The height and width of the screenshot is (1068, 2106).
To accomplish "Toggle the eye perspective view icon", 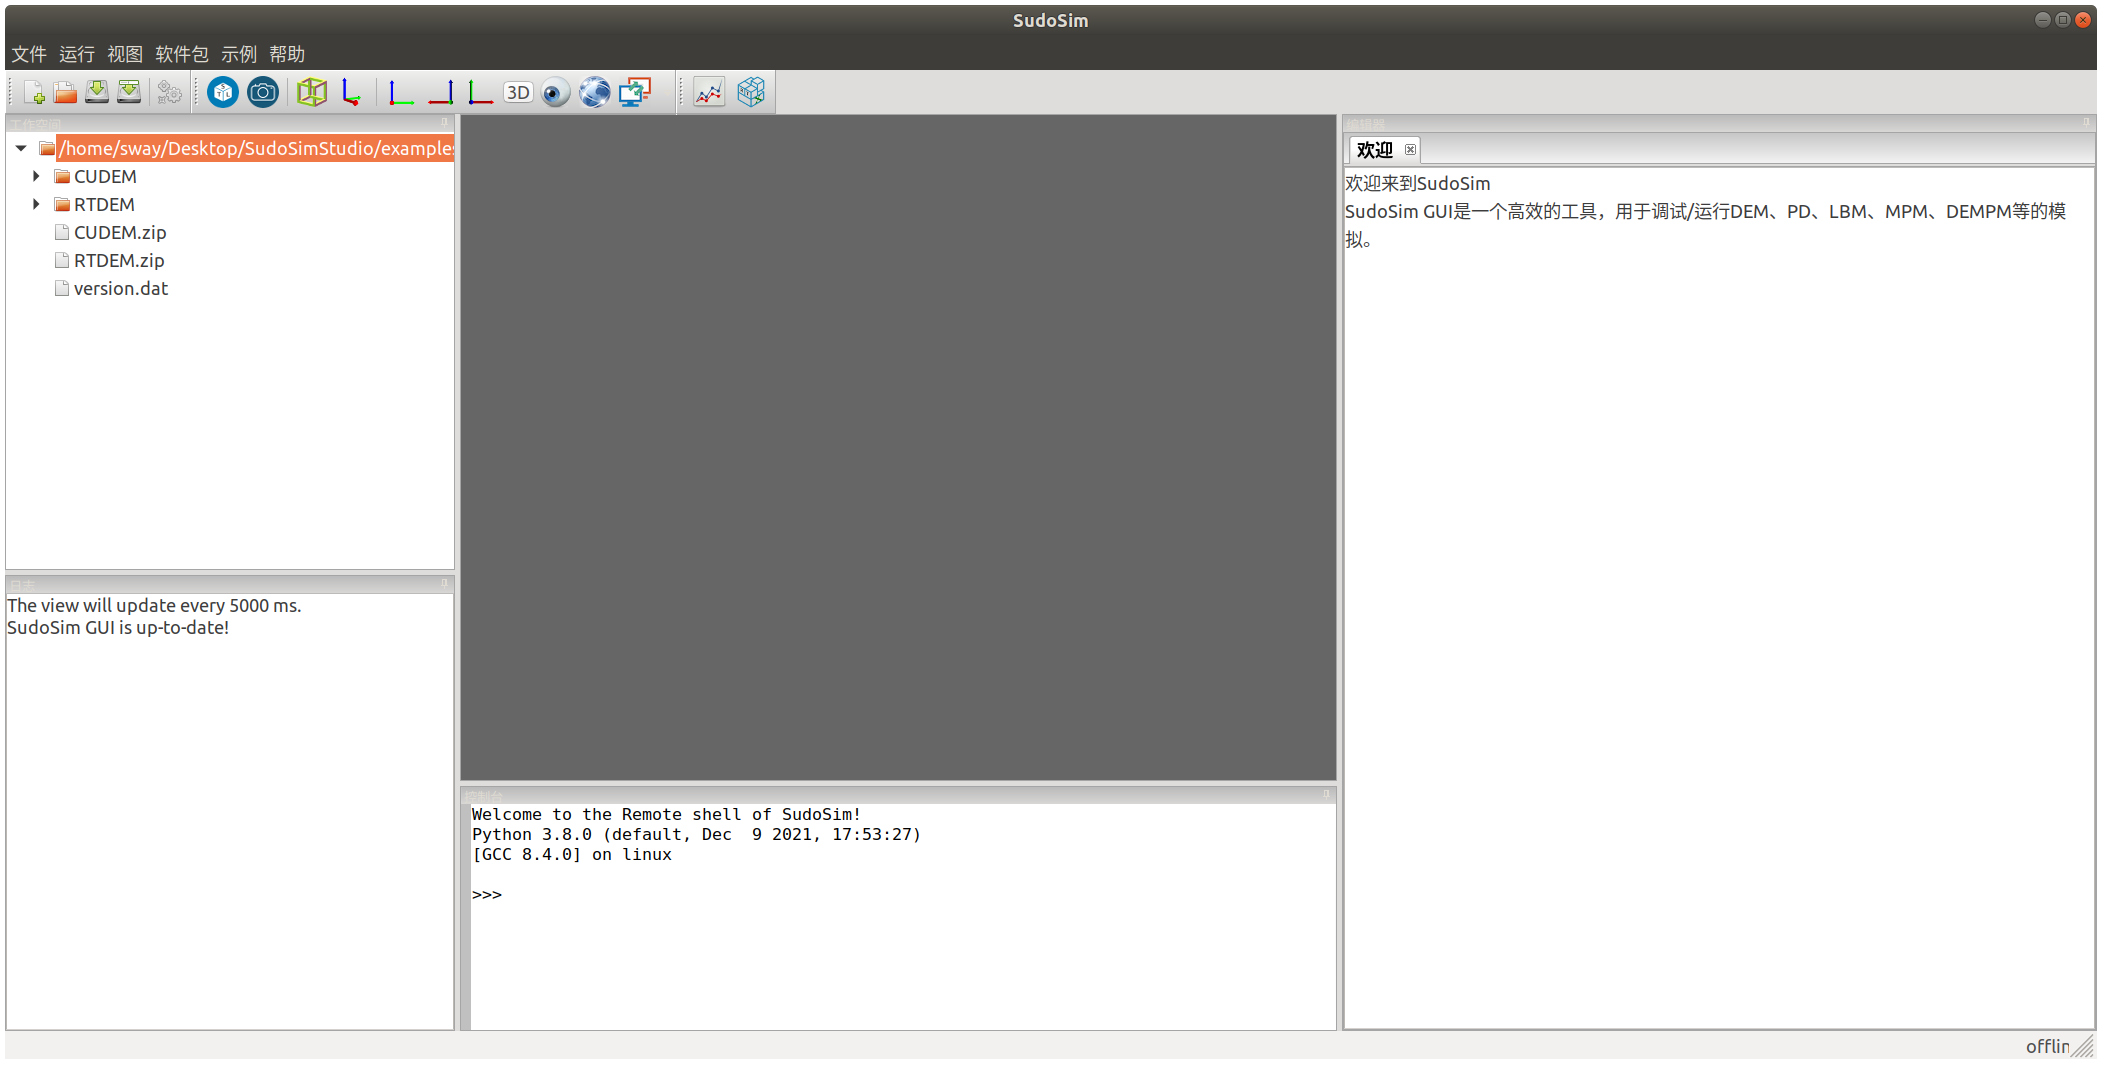I will point(555,91).
